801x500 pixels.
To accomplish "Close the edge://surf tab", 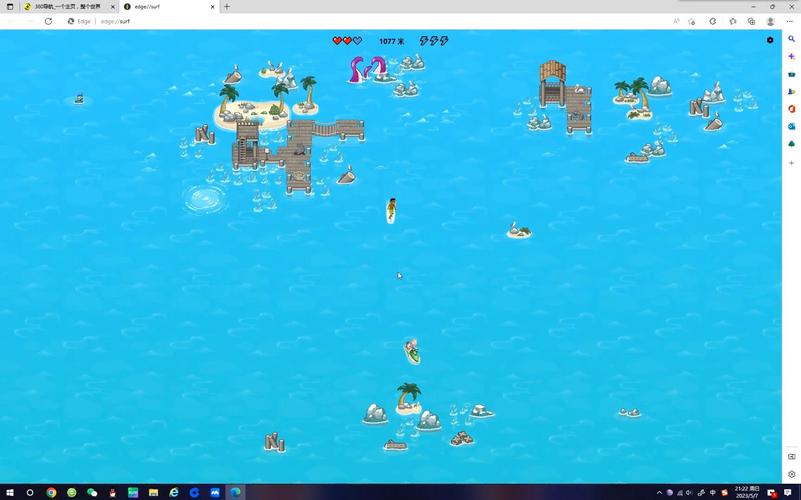I will (213, 7).
